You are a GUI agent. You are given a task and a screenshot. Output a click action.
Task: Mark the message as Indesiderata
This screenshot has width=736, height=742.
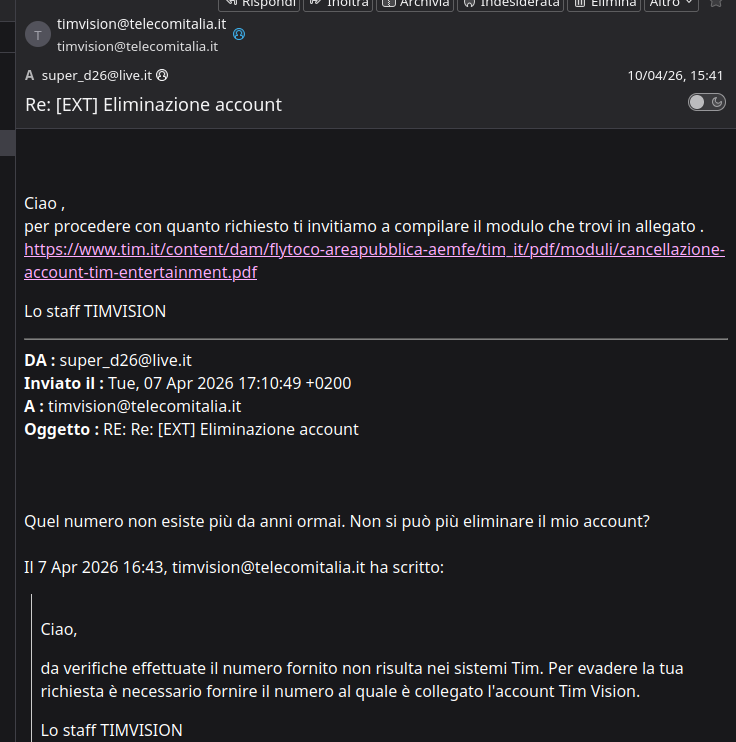tap(510, 4)
